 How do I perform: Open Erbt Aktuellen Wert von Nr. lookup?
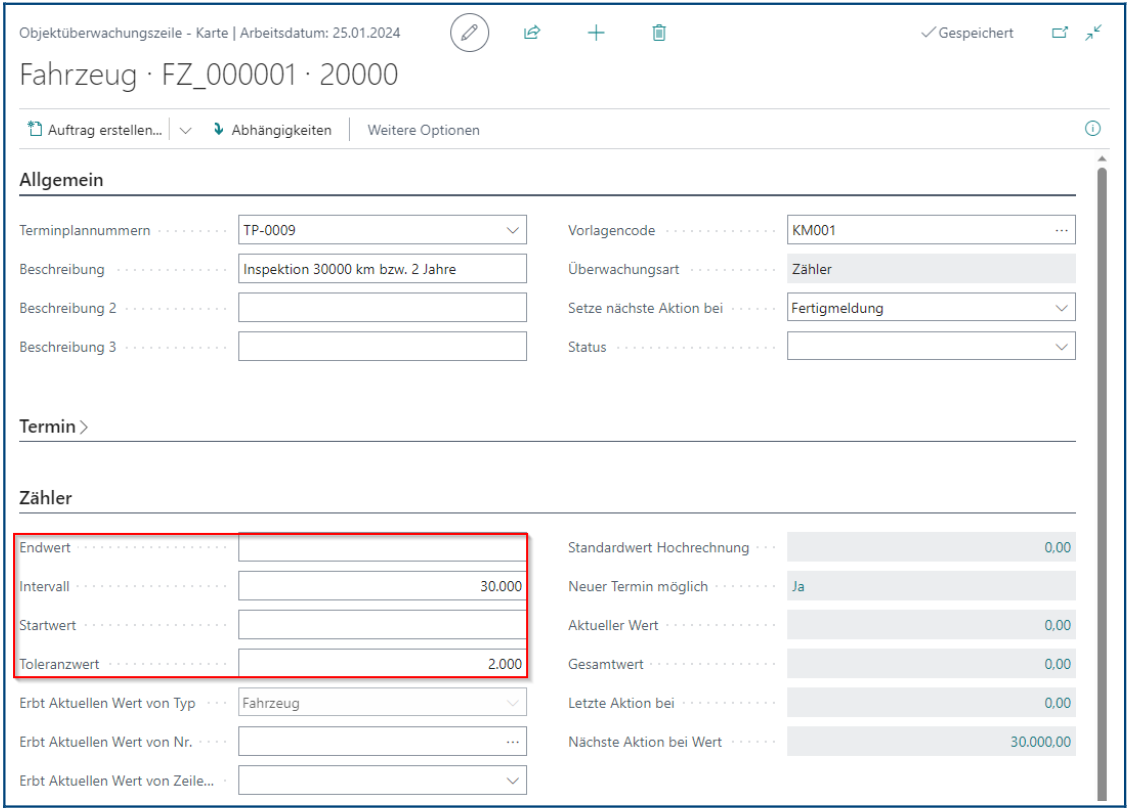point(513,742)
